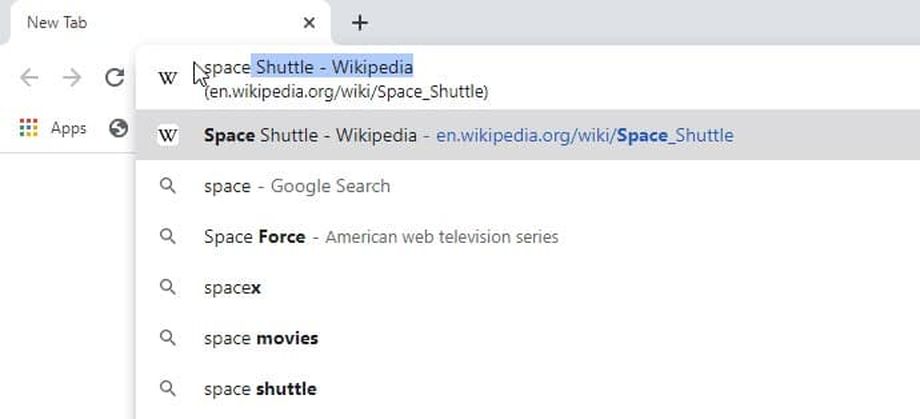Click the magnifier icon beside Space Force

168,237
